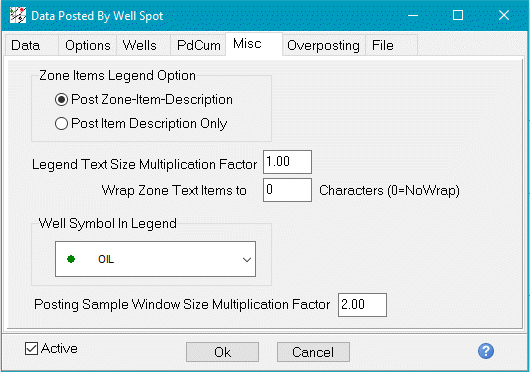Click the Wrap Zone Text Items characters field
This screenshot has width=530, height=372.
click(287, 190)
